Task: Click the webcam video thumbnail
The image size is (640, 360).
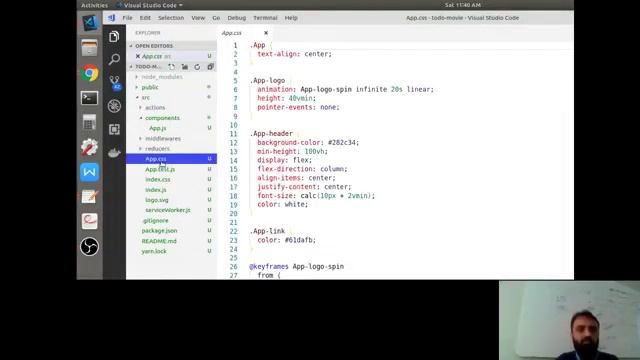Action: click(569, 320)
